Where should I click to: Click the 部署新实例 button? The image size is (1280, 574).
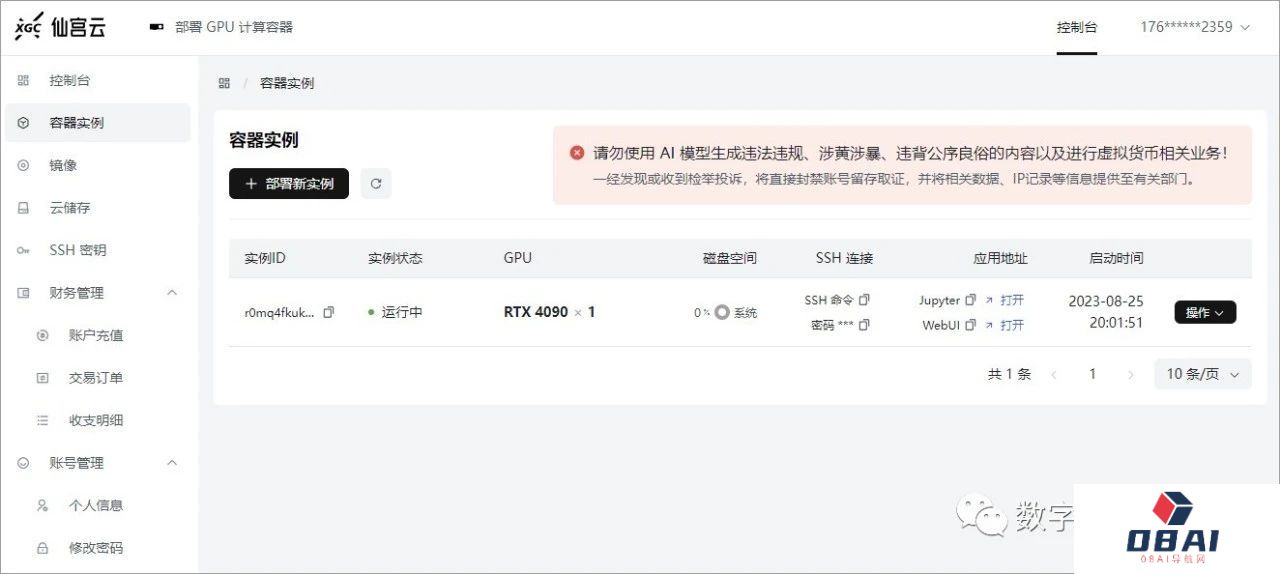pos(289,184)
